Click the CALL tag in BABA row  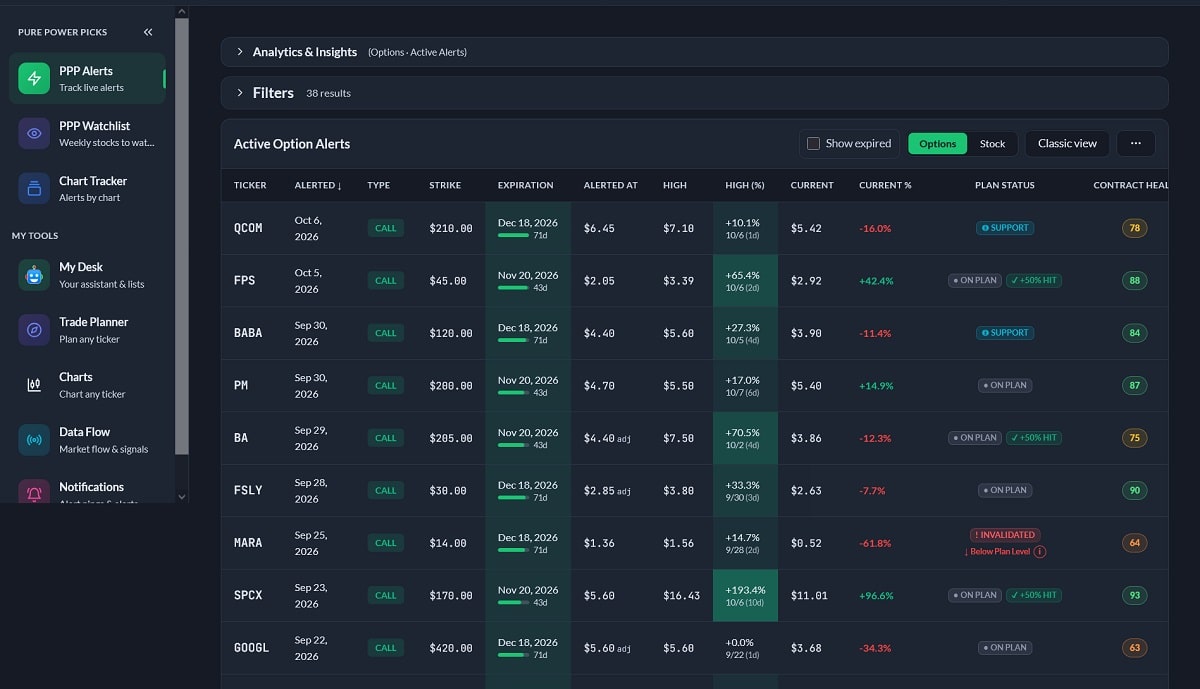click(x=385, y=333)
